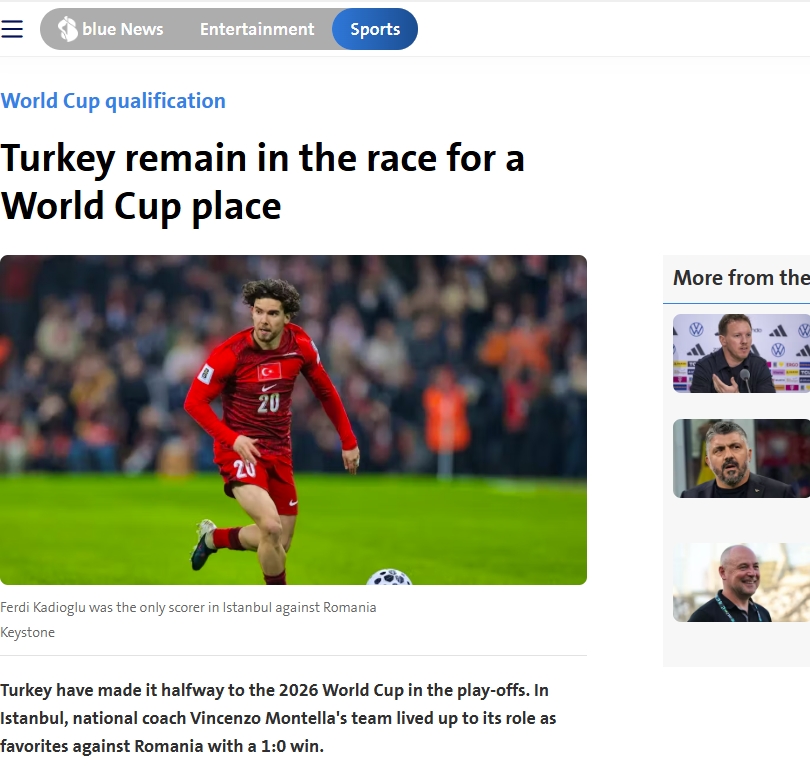Open the World Cup qualification category link
This screenshot has width=810, height=780.
point(113,101)
